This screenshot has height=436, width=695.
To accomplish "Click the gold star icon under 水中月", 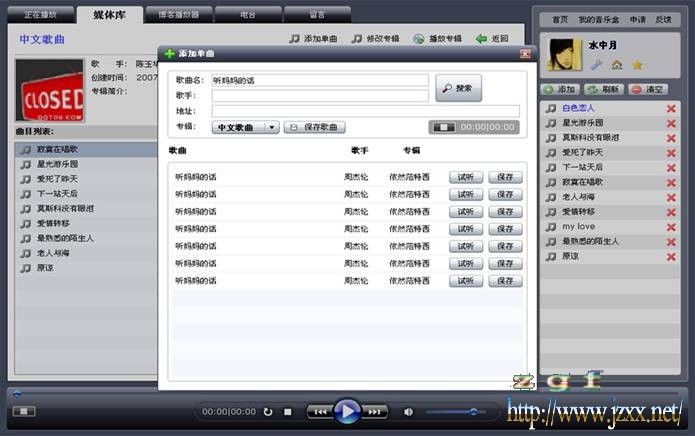I will (x=637, y=65).
